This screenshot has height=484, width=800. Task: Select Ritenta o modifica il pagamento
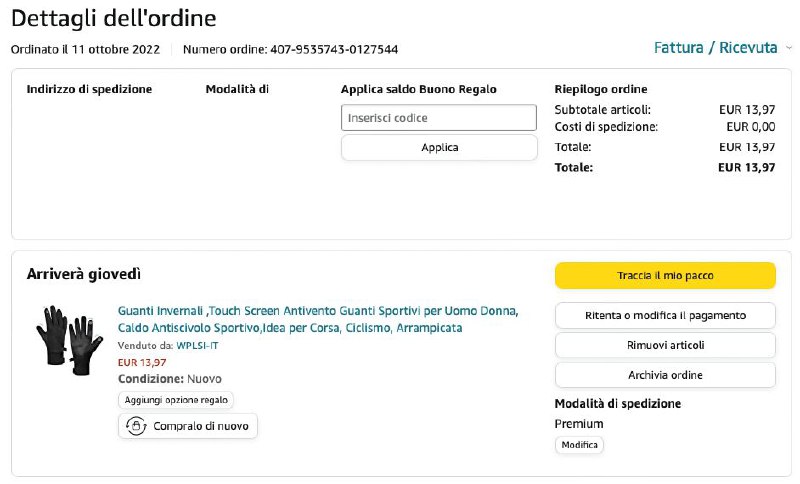(x=665, y=316)
